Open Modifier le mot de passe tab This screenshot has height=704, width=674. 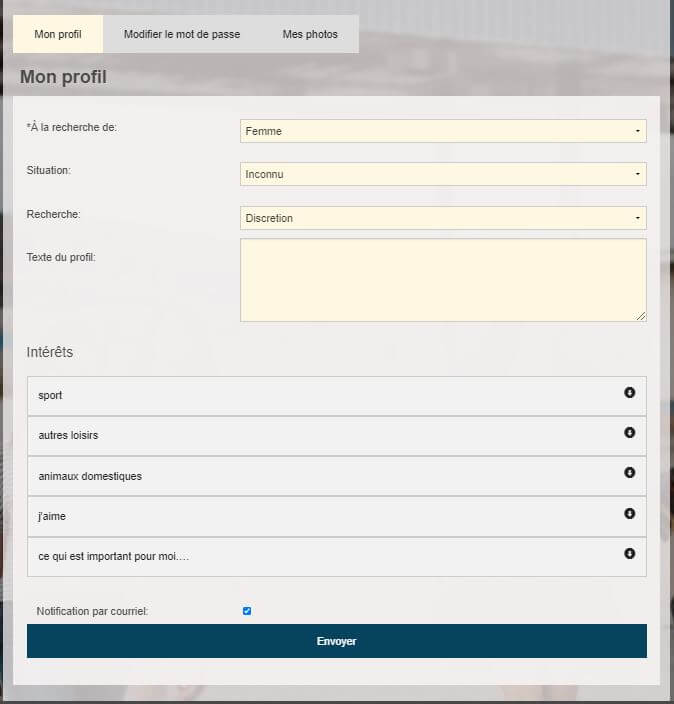click(182, 34)
